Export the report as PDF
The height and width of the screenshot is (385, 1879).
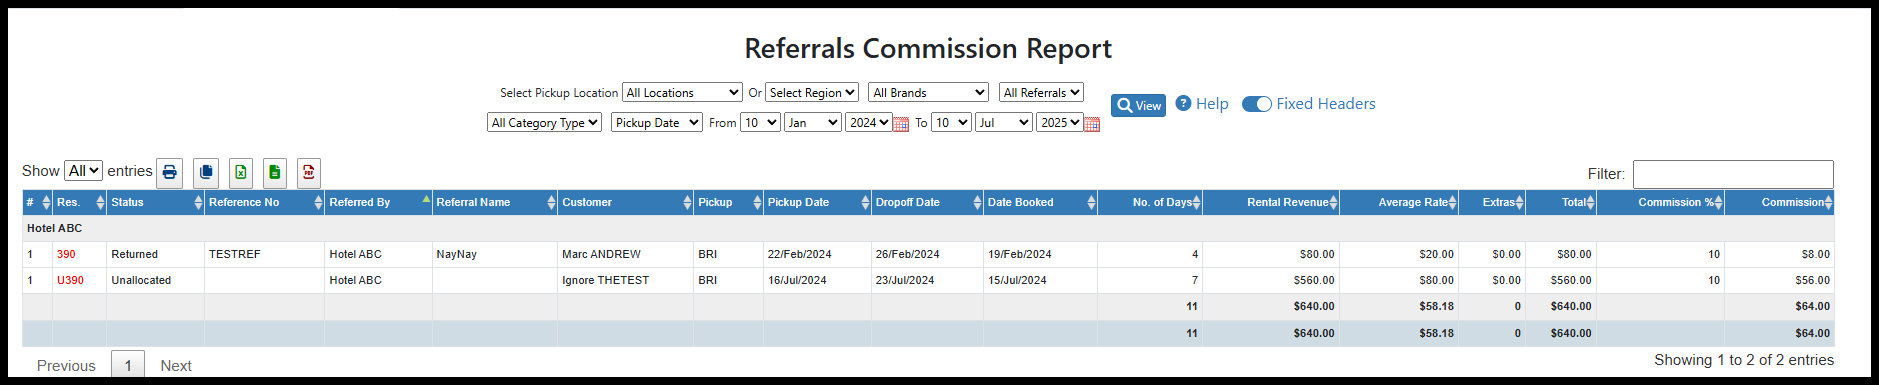point(309,173)
